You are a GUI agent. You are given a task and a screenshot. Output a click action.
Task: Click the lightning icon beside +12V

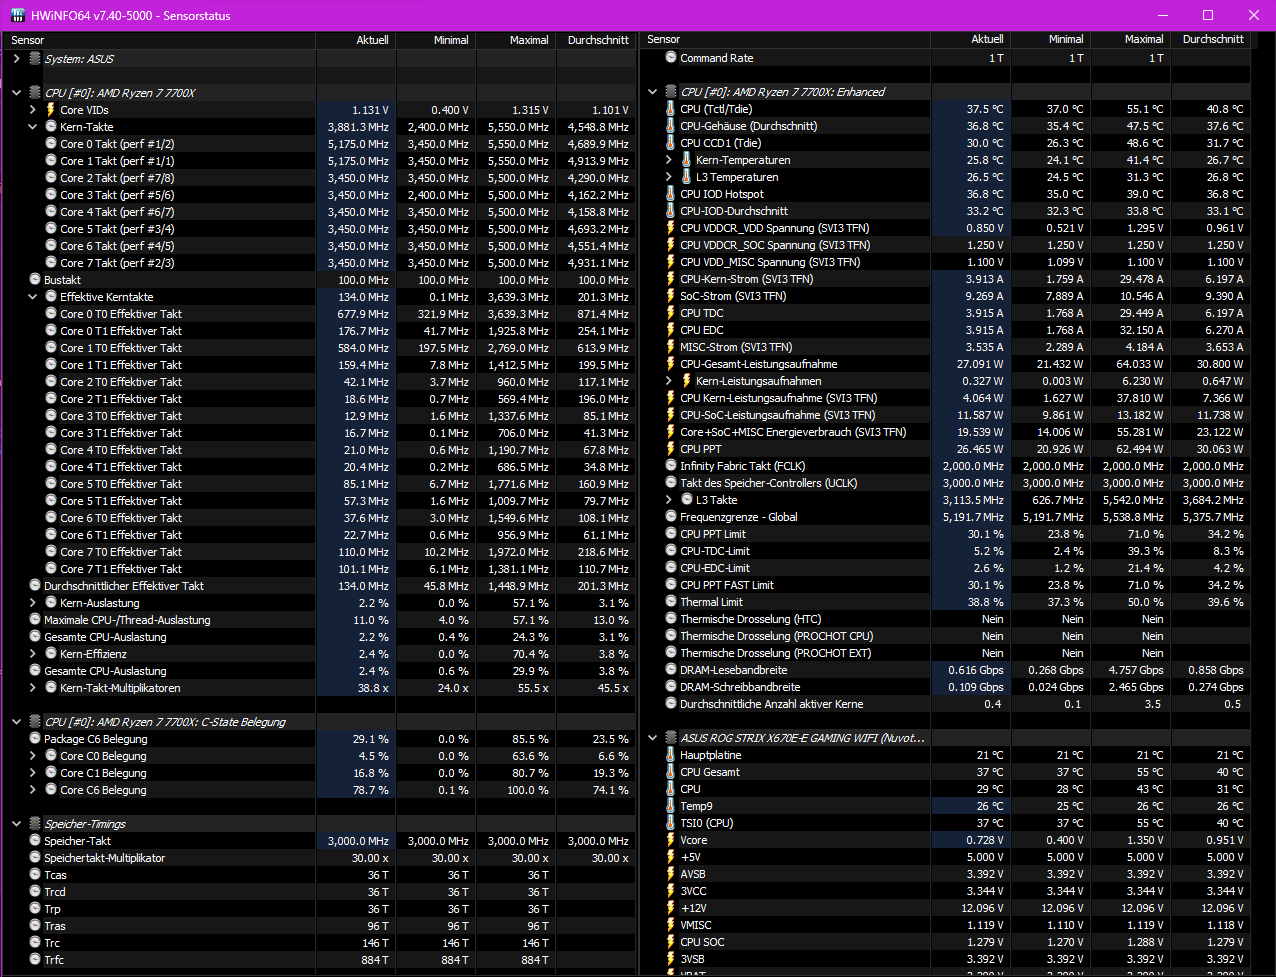click(x=671, y=908)
